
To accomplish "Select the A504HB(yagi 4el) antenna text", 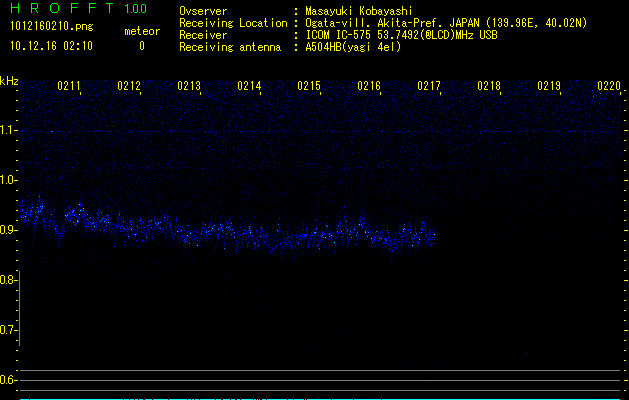I will (353, 47).
